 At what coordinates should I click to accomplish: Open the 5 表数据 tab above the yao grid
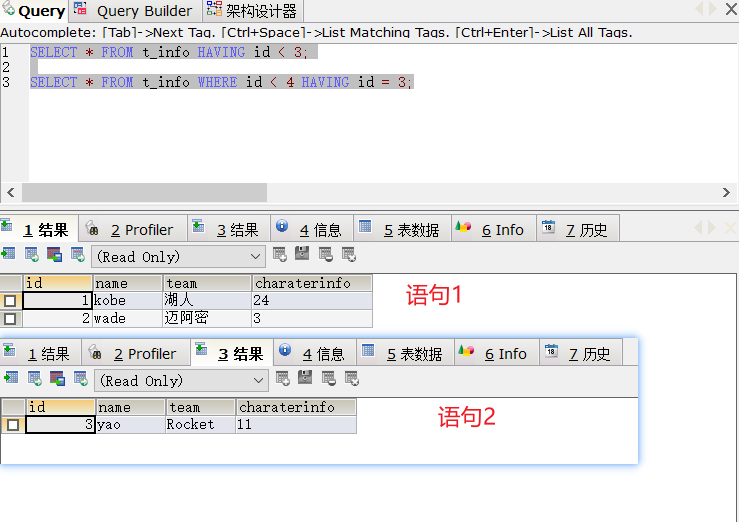coord(405,353)
